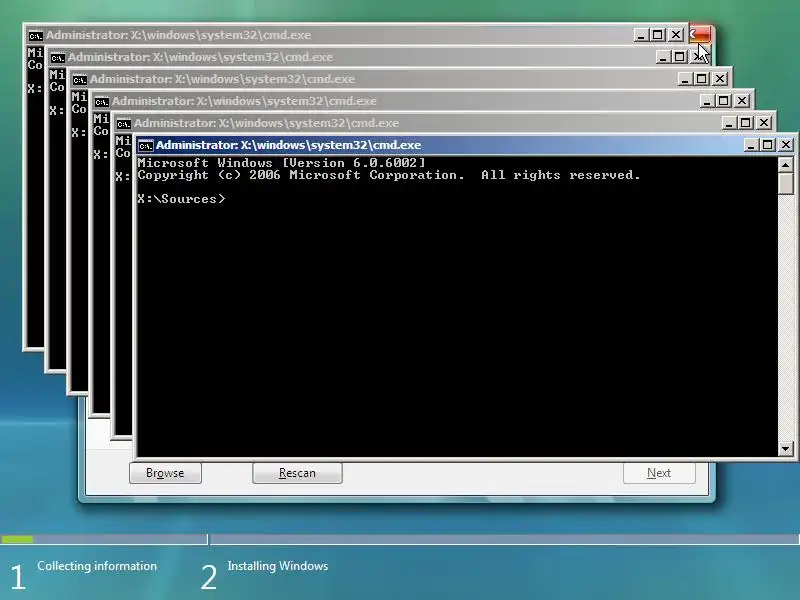This screenshot has width=800, height=600.
Task: Minimize the cmd window directly behind the front one
Action: coord(728,123)
